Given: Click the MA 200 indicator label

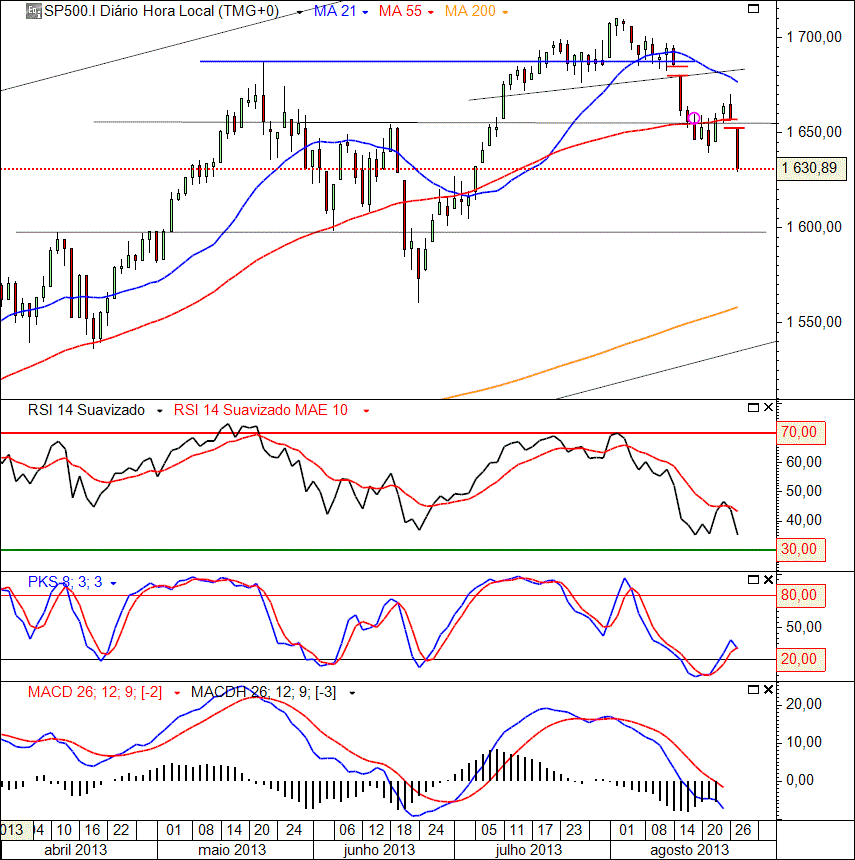Looking at the screenshot, I should pyautogui.click(x=470, y=12).
